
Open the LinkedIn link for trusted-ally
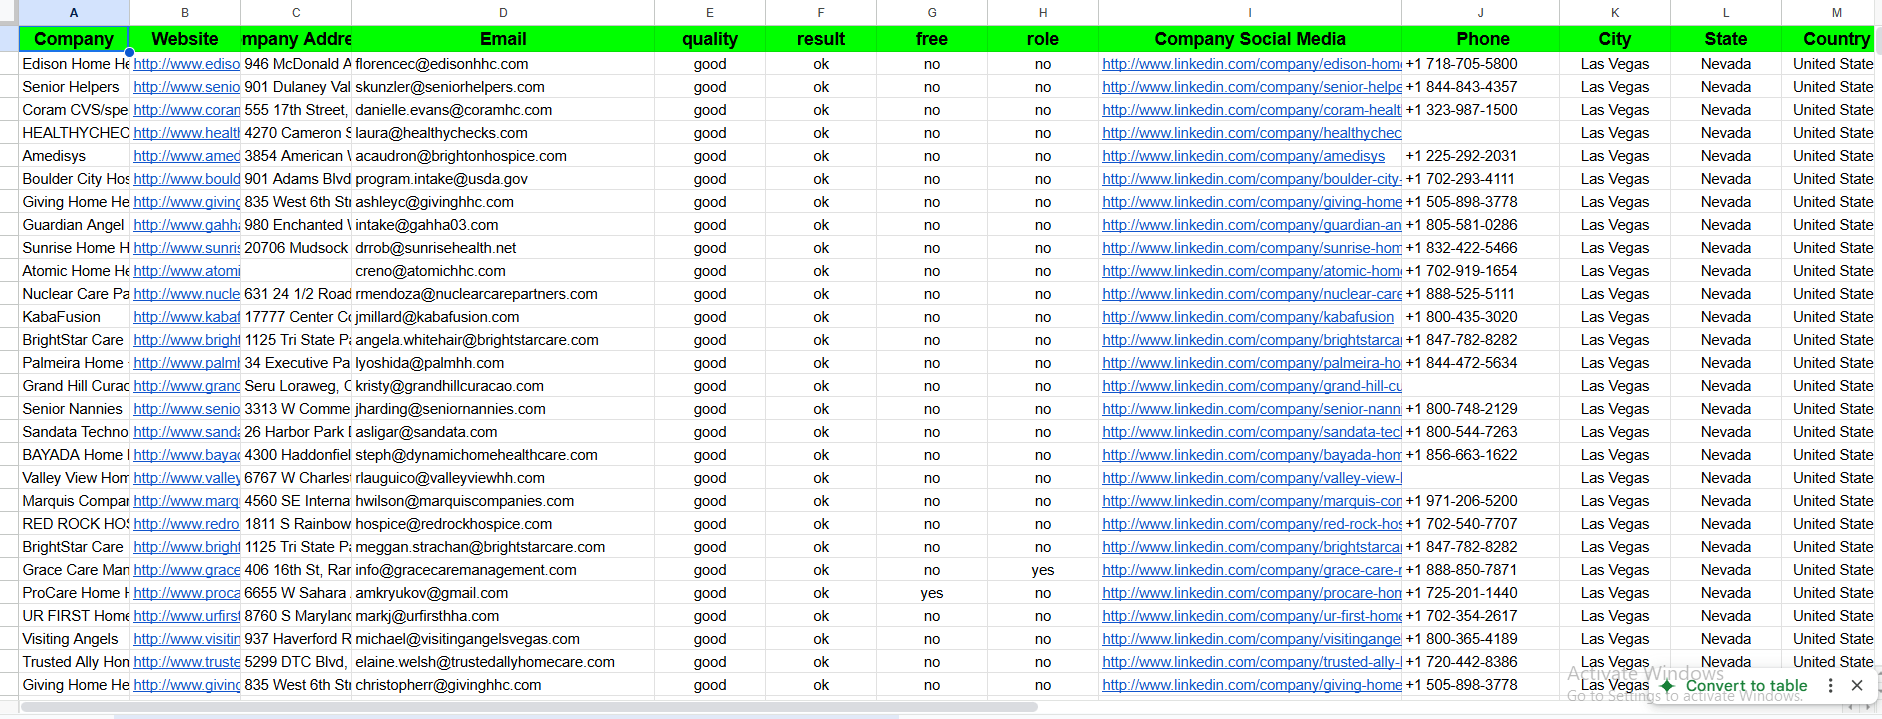coord(1252,662)
